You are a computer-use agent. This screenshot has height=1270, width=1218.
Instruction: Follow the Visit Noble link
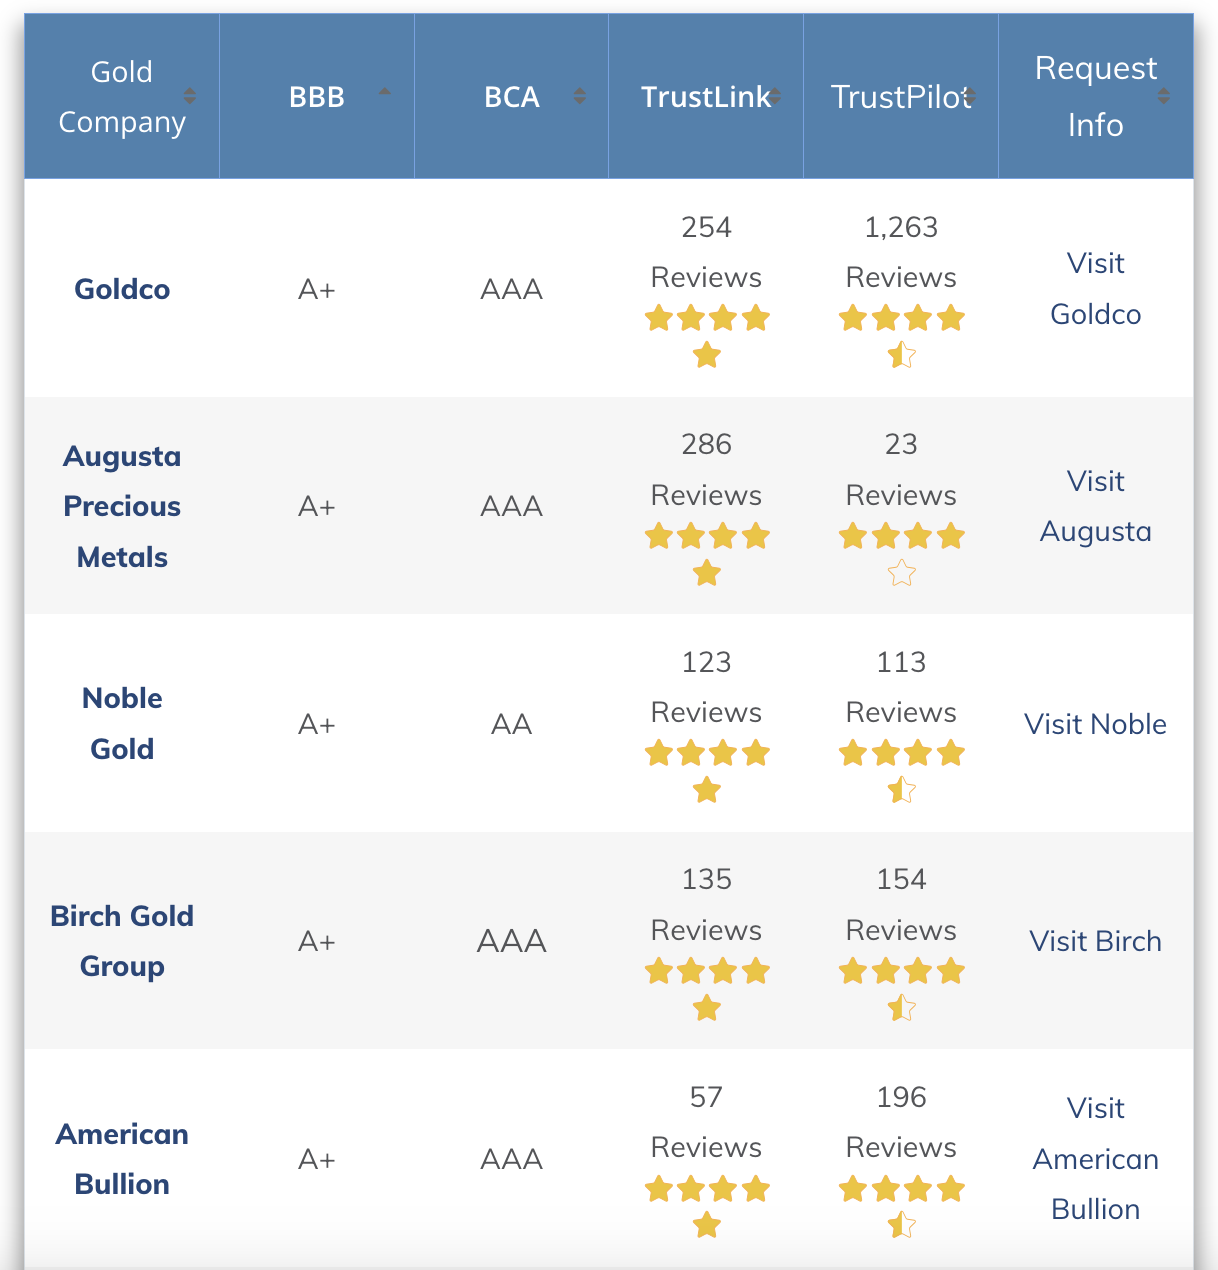point(1096,724)
